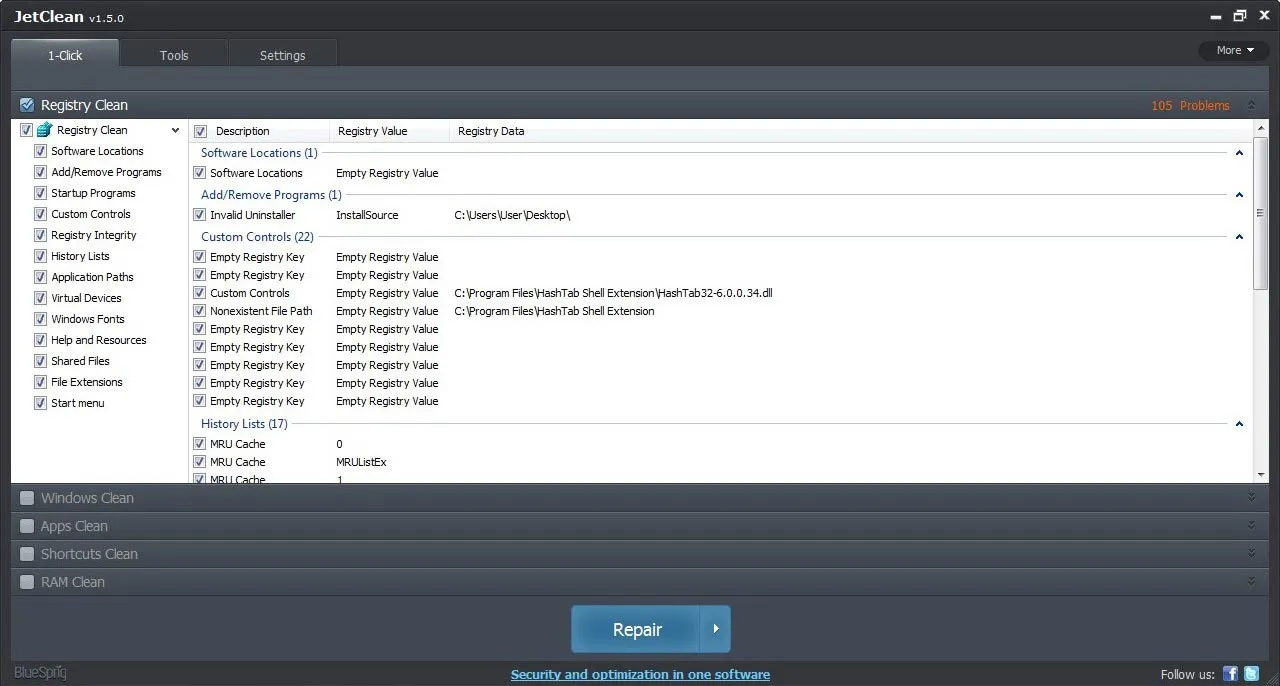Click the RAM Clean section icon
Viewport: 1280px width, 686px height.
27,581
